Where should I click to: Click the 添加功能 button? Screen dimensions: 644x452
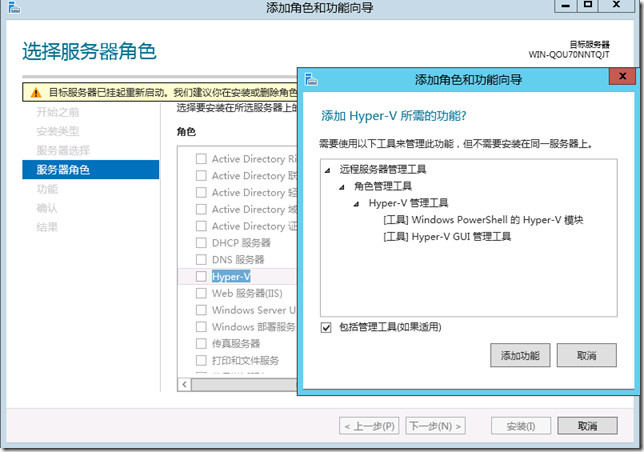(520, 356)
